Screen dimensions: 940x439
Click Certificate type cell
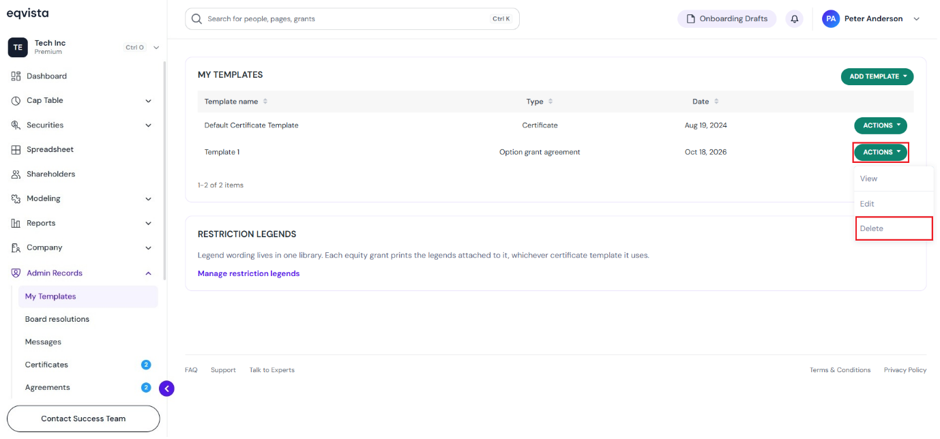(540, 125)
